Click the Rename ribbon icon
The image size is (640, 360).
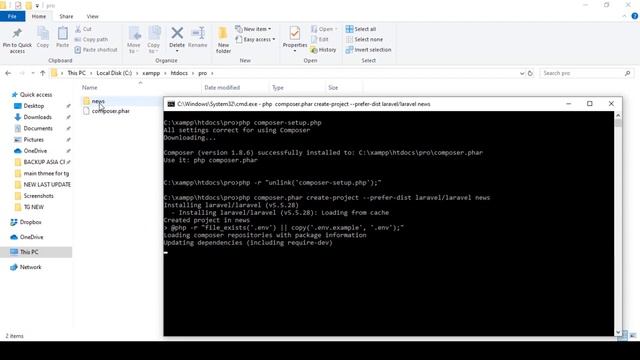tap(198, 33)
